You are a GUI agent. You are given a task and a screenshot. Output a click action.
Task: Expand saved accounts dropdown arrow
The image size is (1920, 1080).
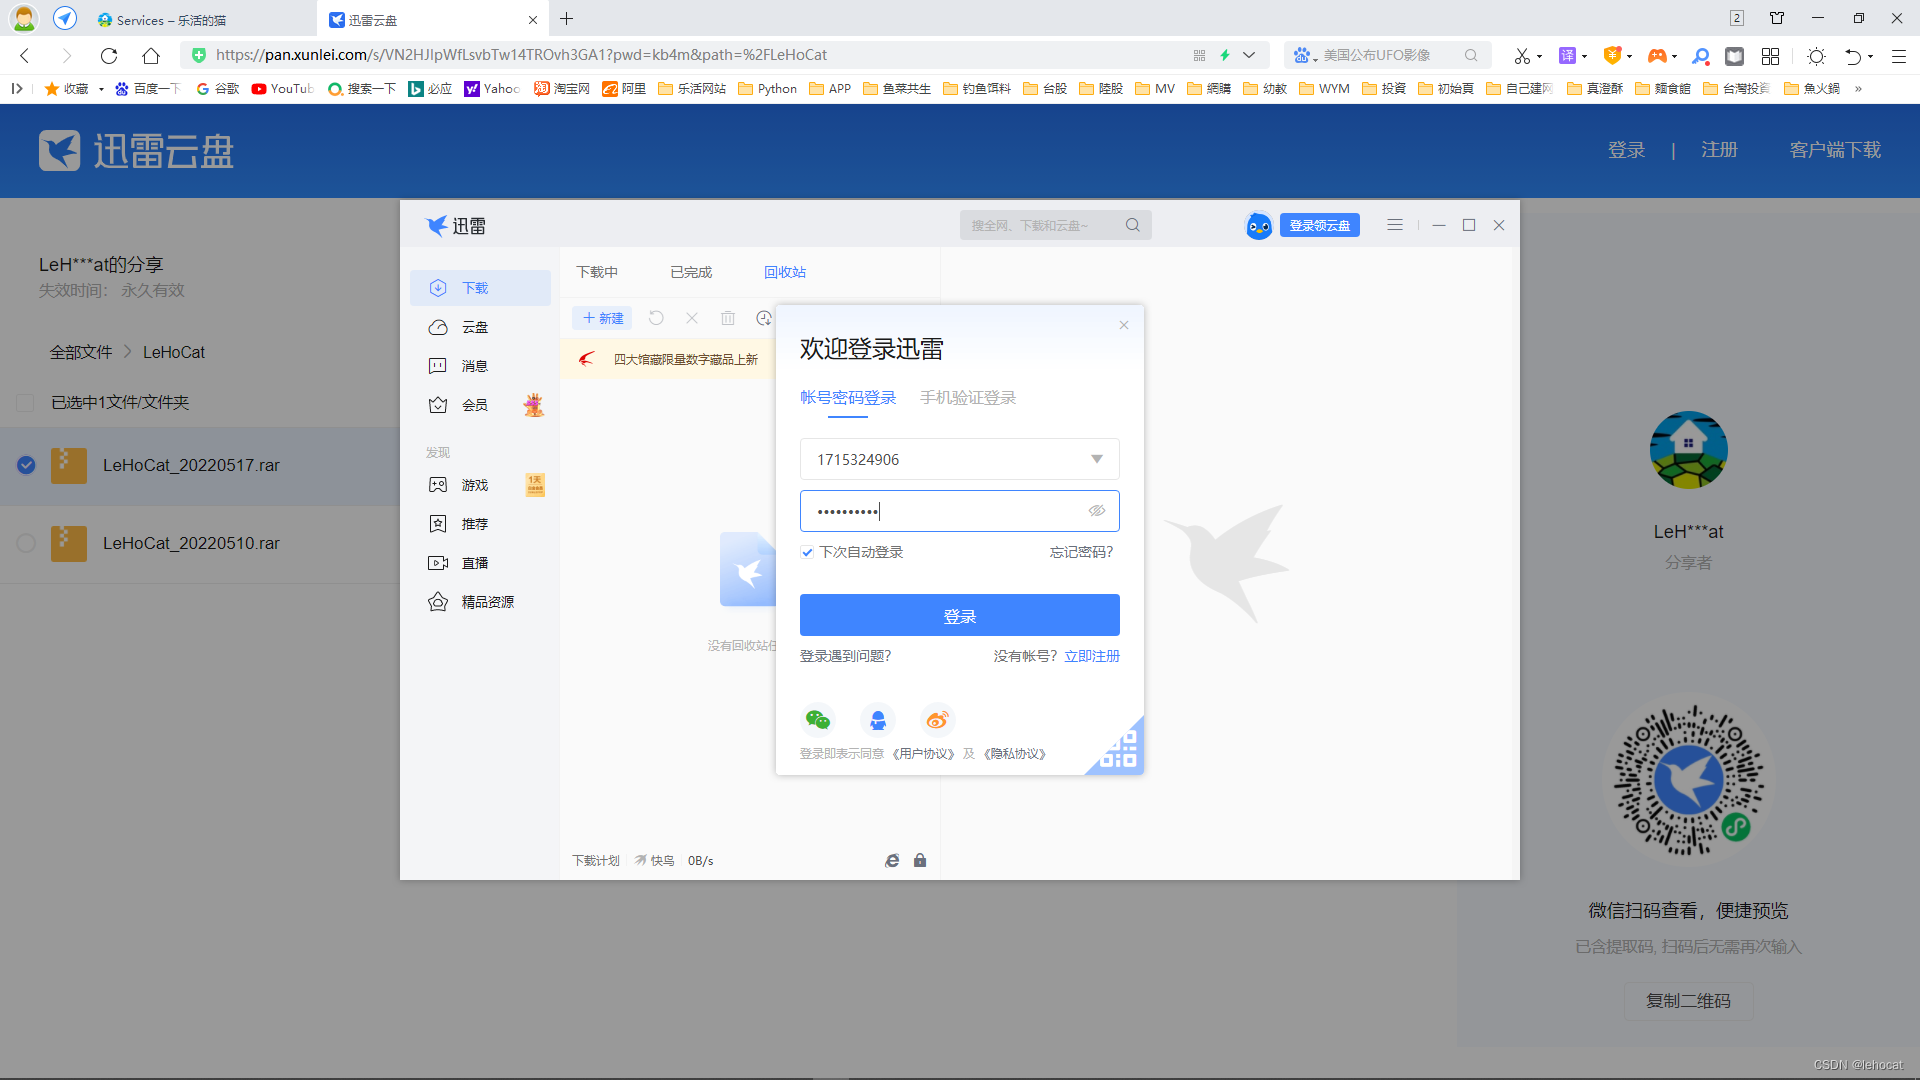tap(1097, 459)
